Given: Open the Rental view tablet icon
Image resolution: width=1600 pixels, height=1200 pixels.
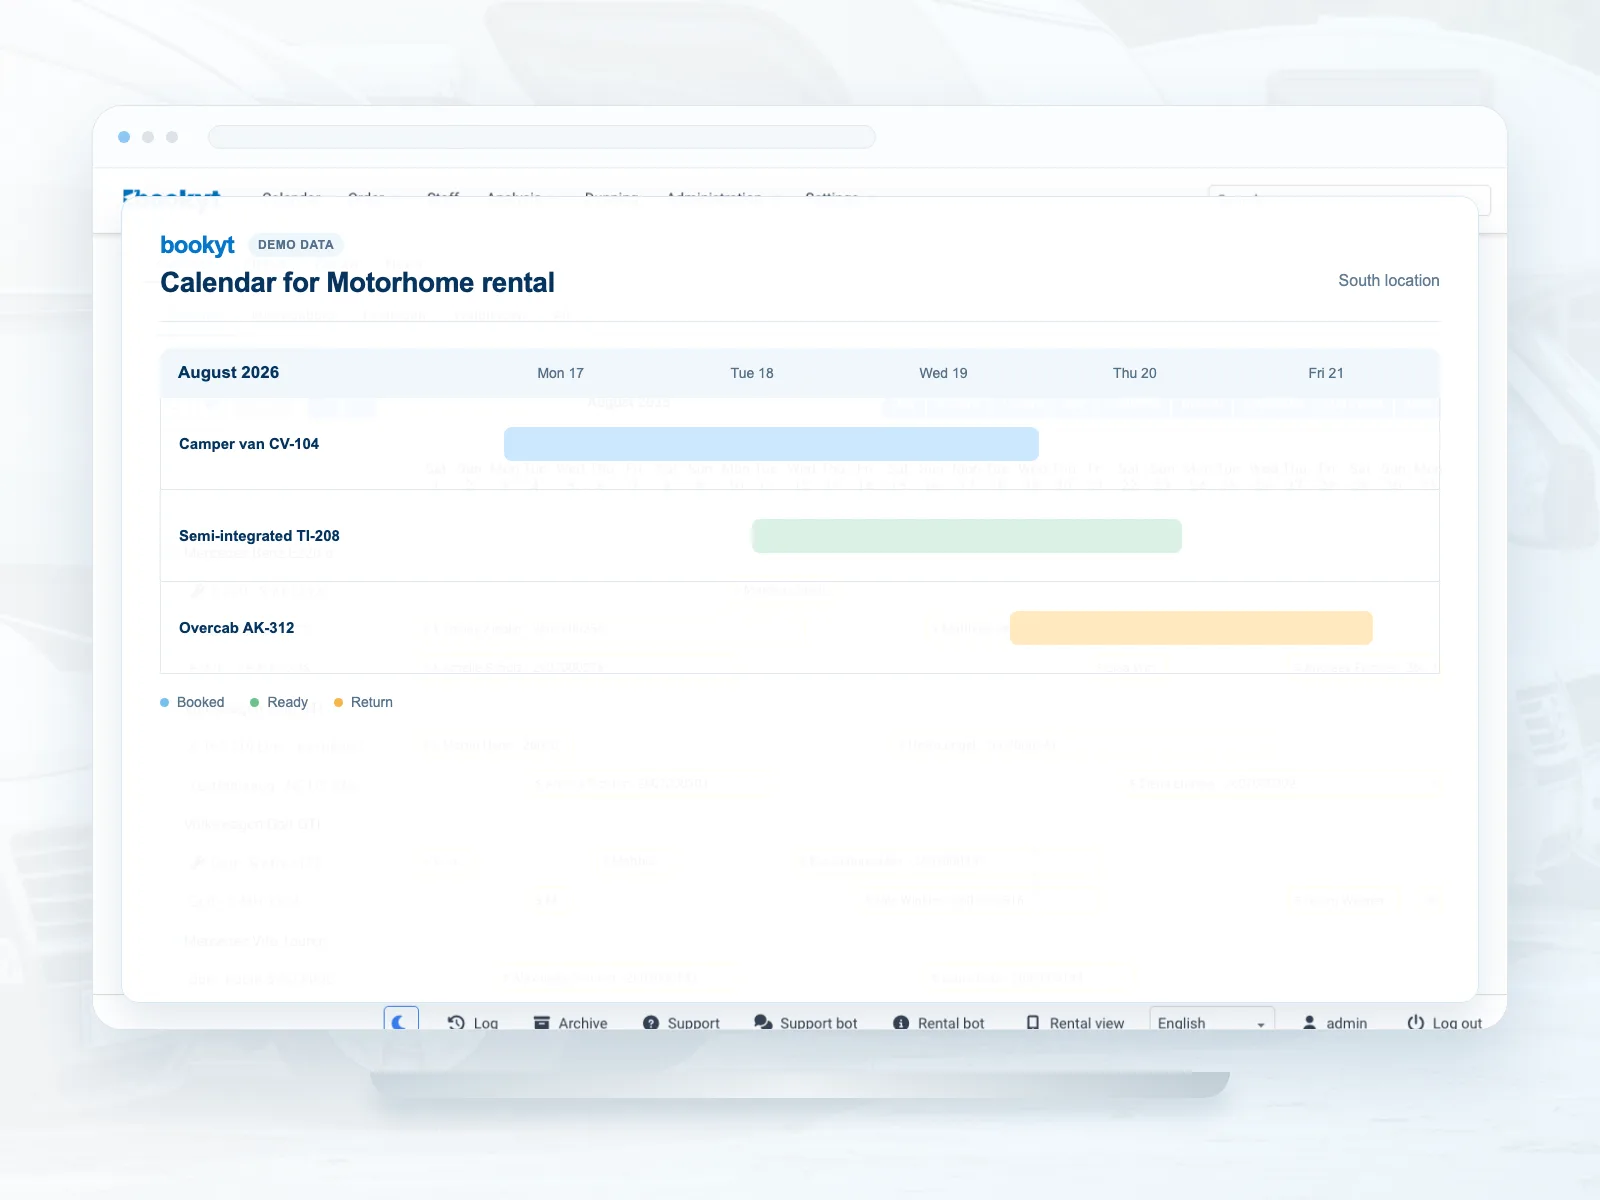Looking at the screenshot, I should pyautogui.click(x=1033, y=1022).
